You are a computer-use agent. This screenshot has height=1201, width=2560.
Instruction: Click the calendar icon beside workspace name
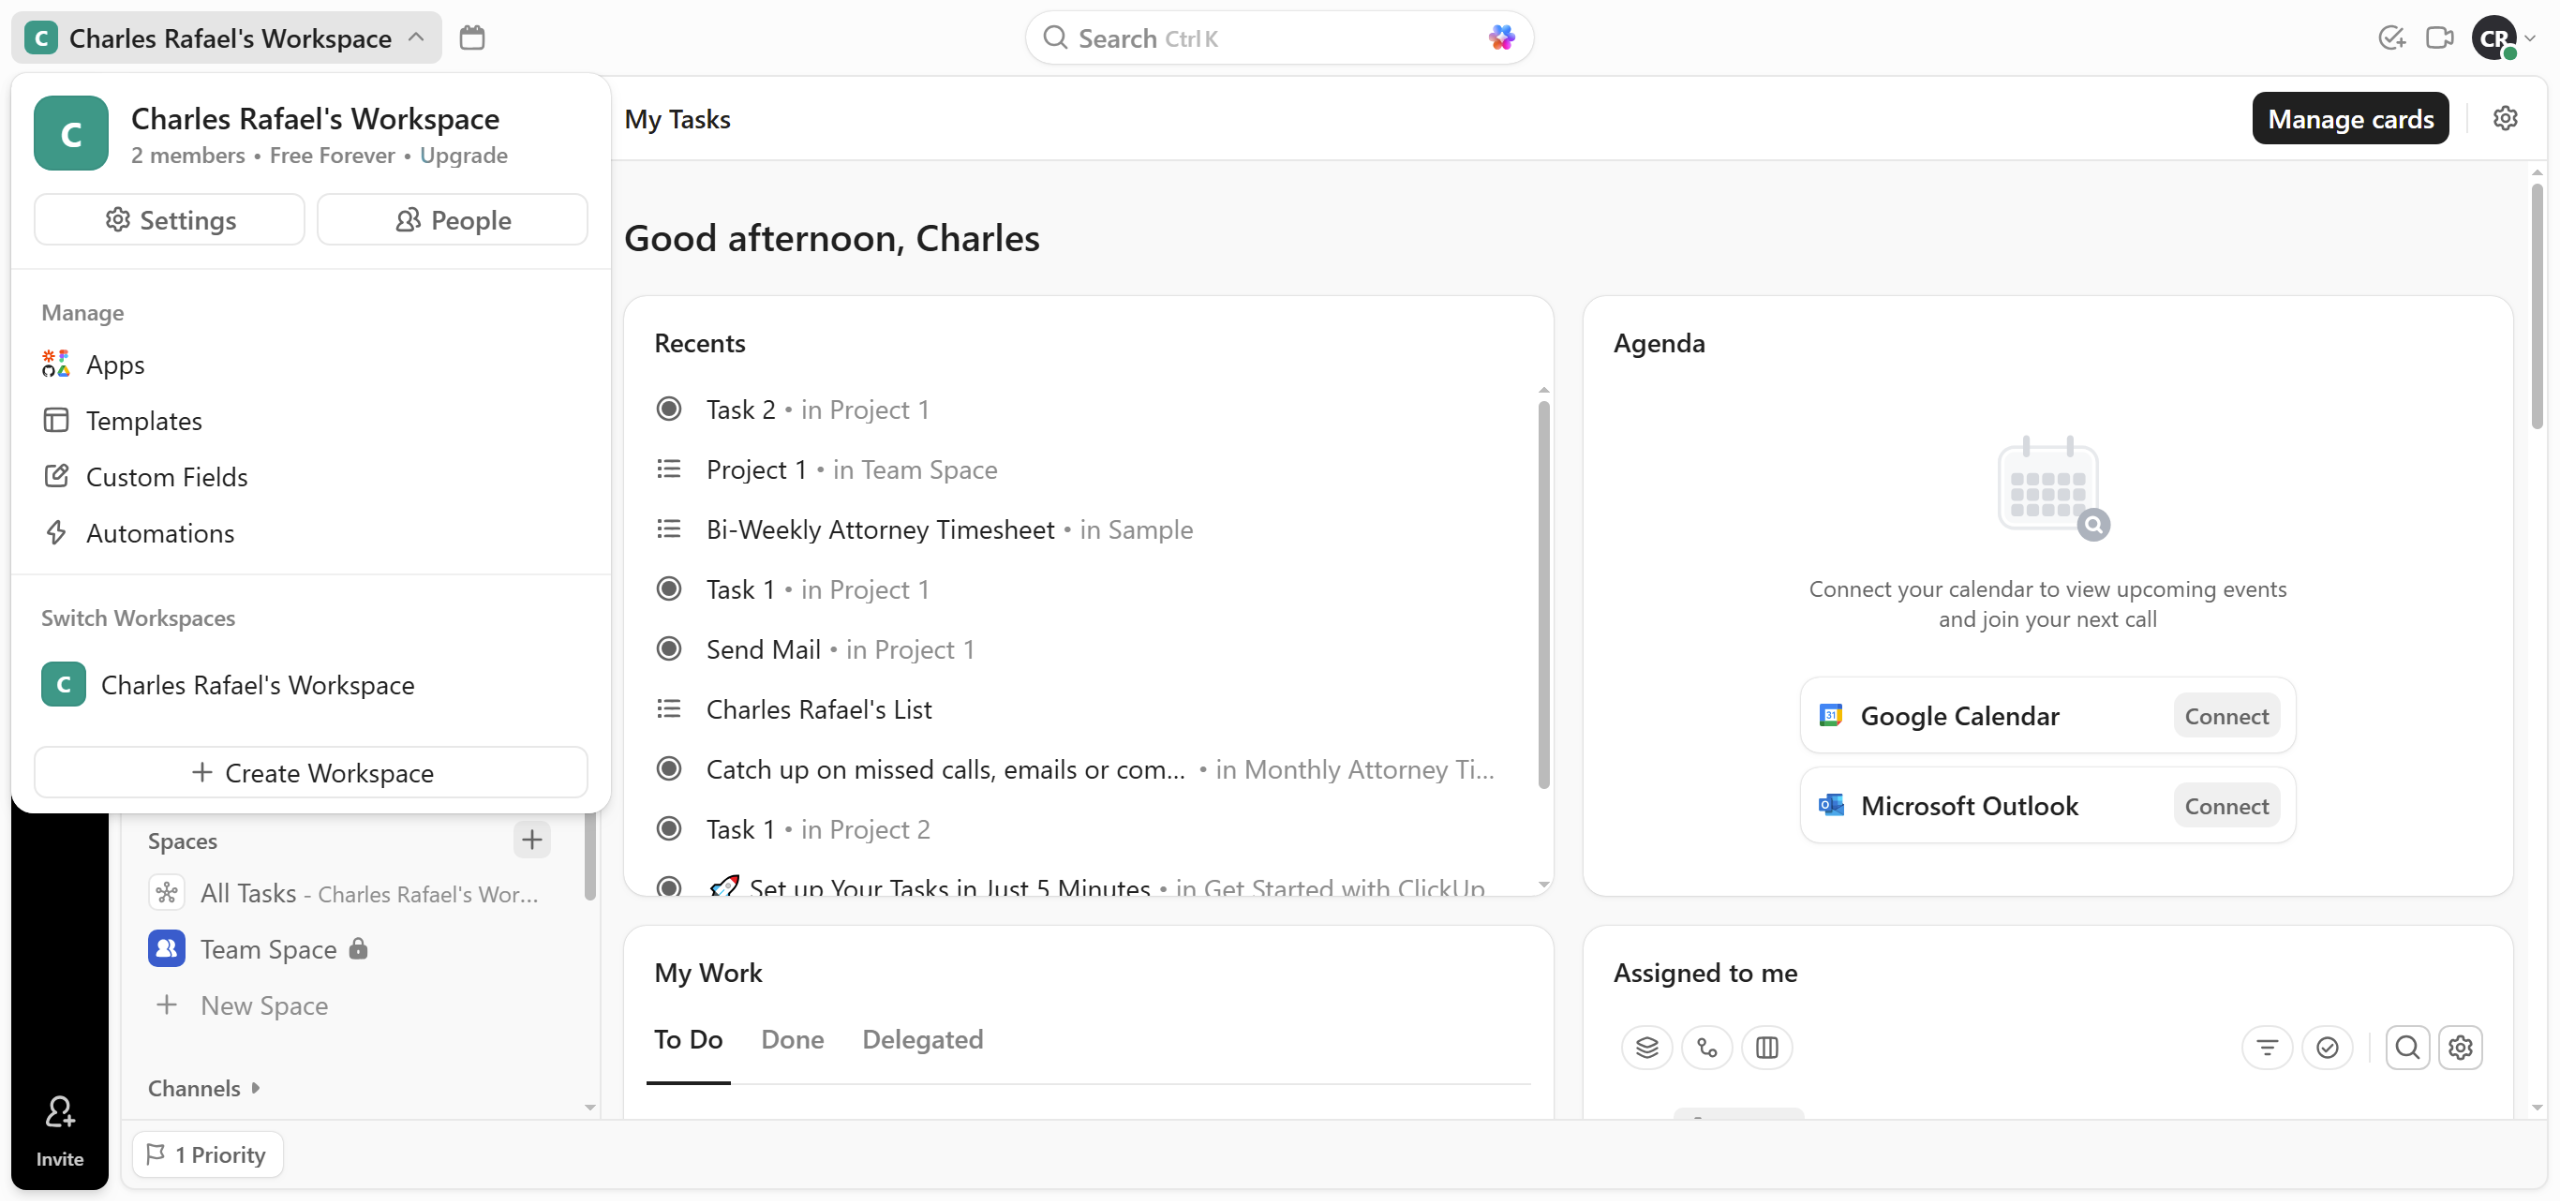(x=472, y=38)
